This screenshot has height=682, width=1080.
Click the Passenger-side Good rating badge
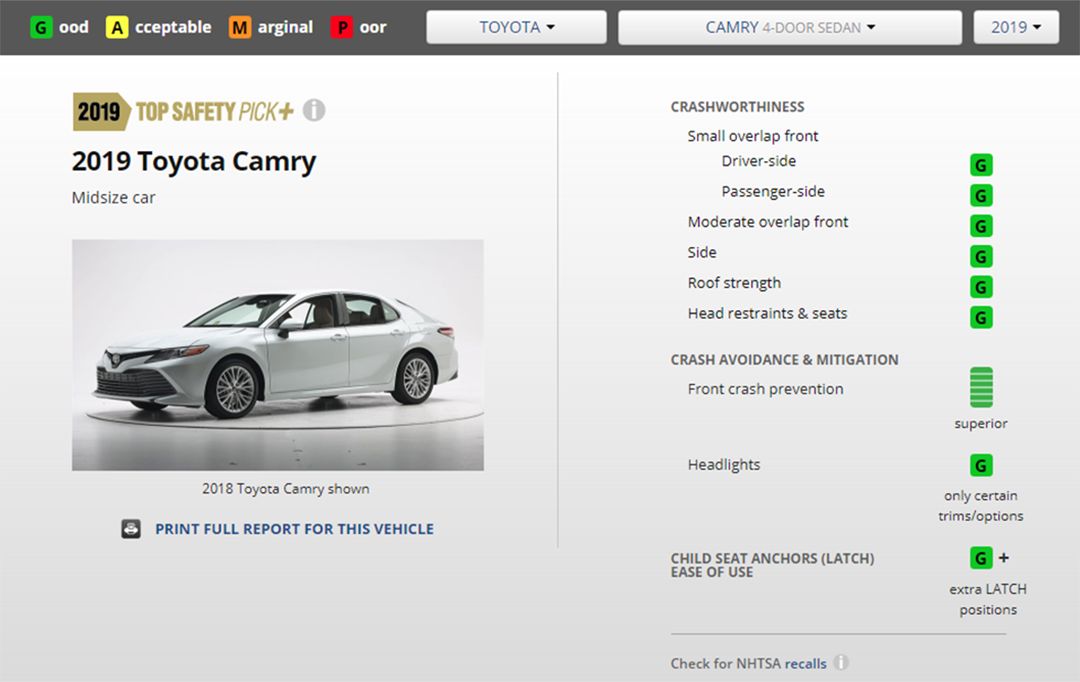981,196
